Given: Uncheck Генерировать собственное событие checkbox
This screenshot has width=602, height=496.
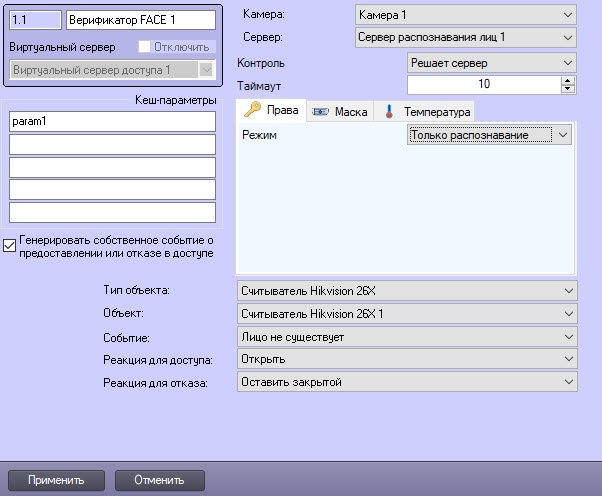Looking at the screenshot, I should [10, 241].
